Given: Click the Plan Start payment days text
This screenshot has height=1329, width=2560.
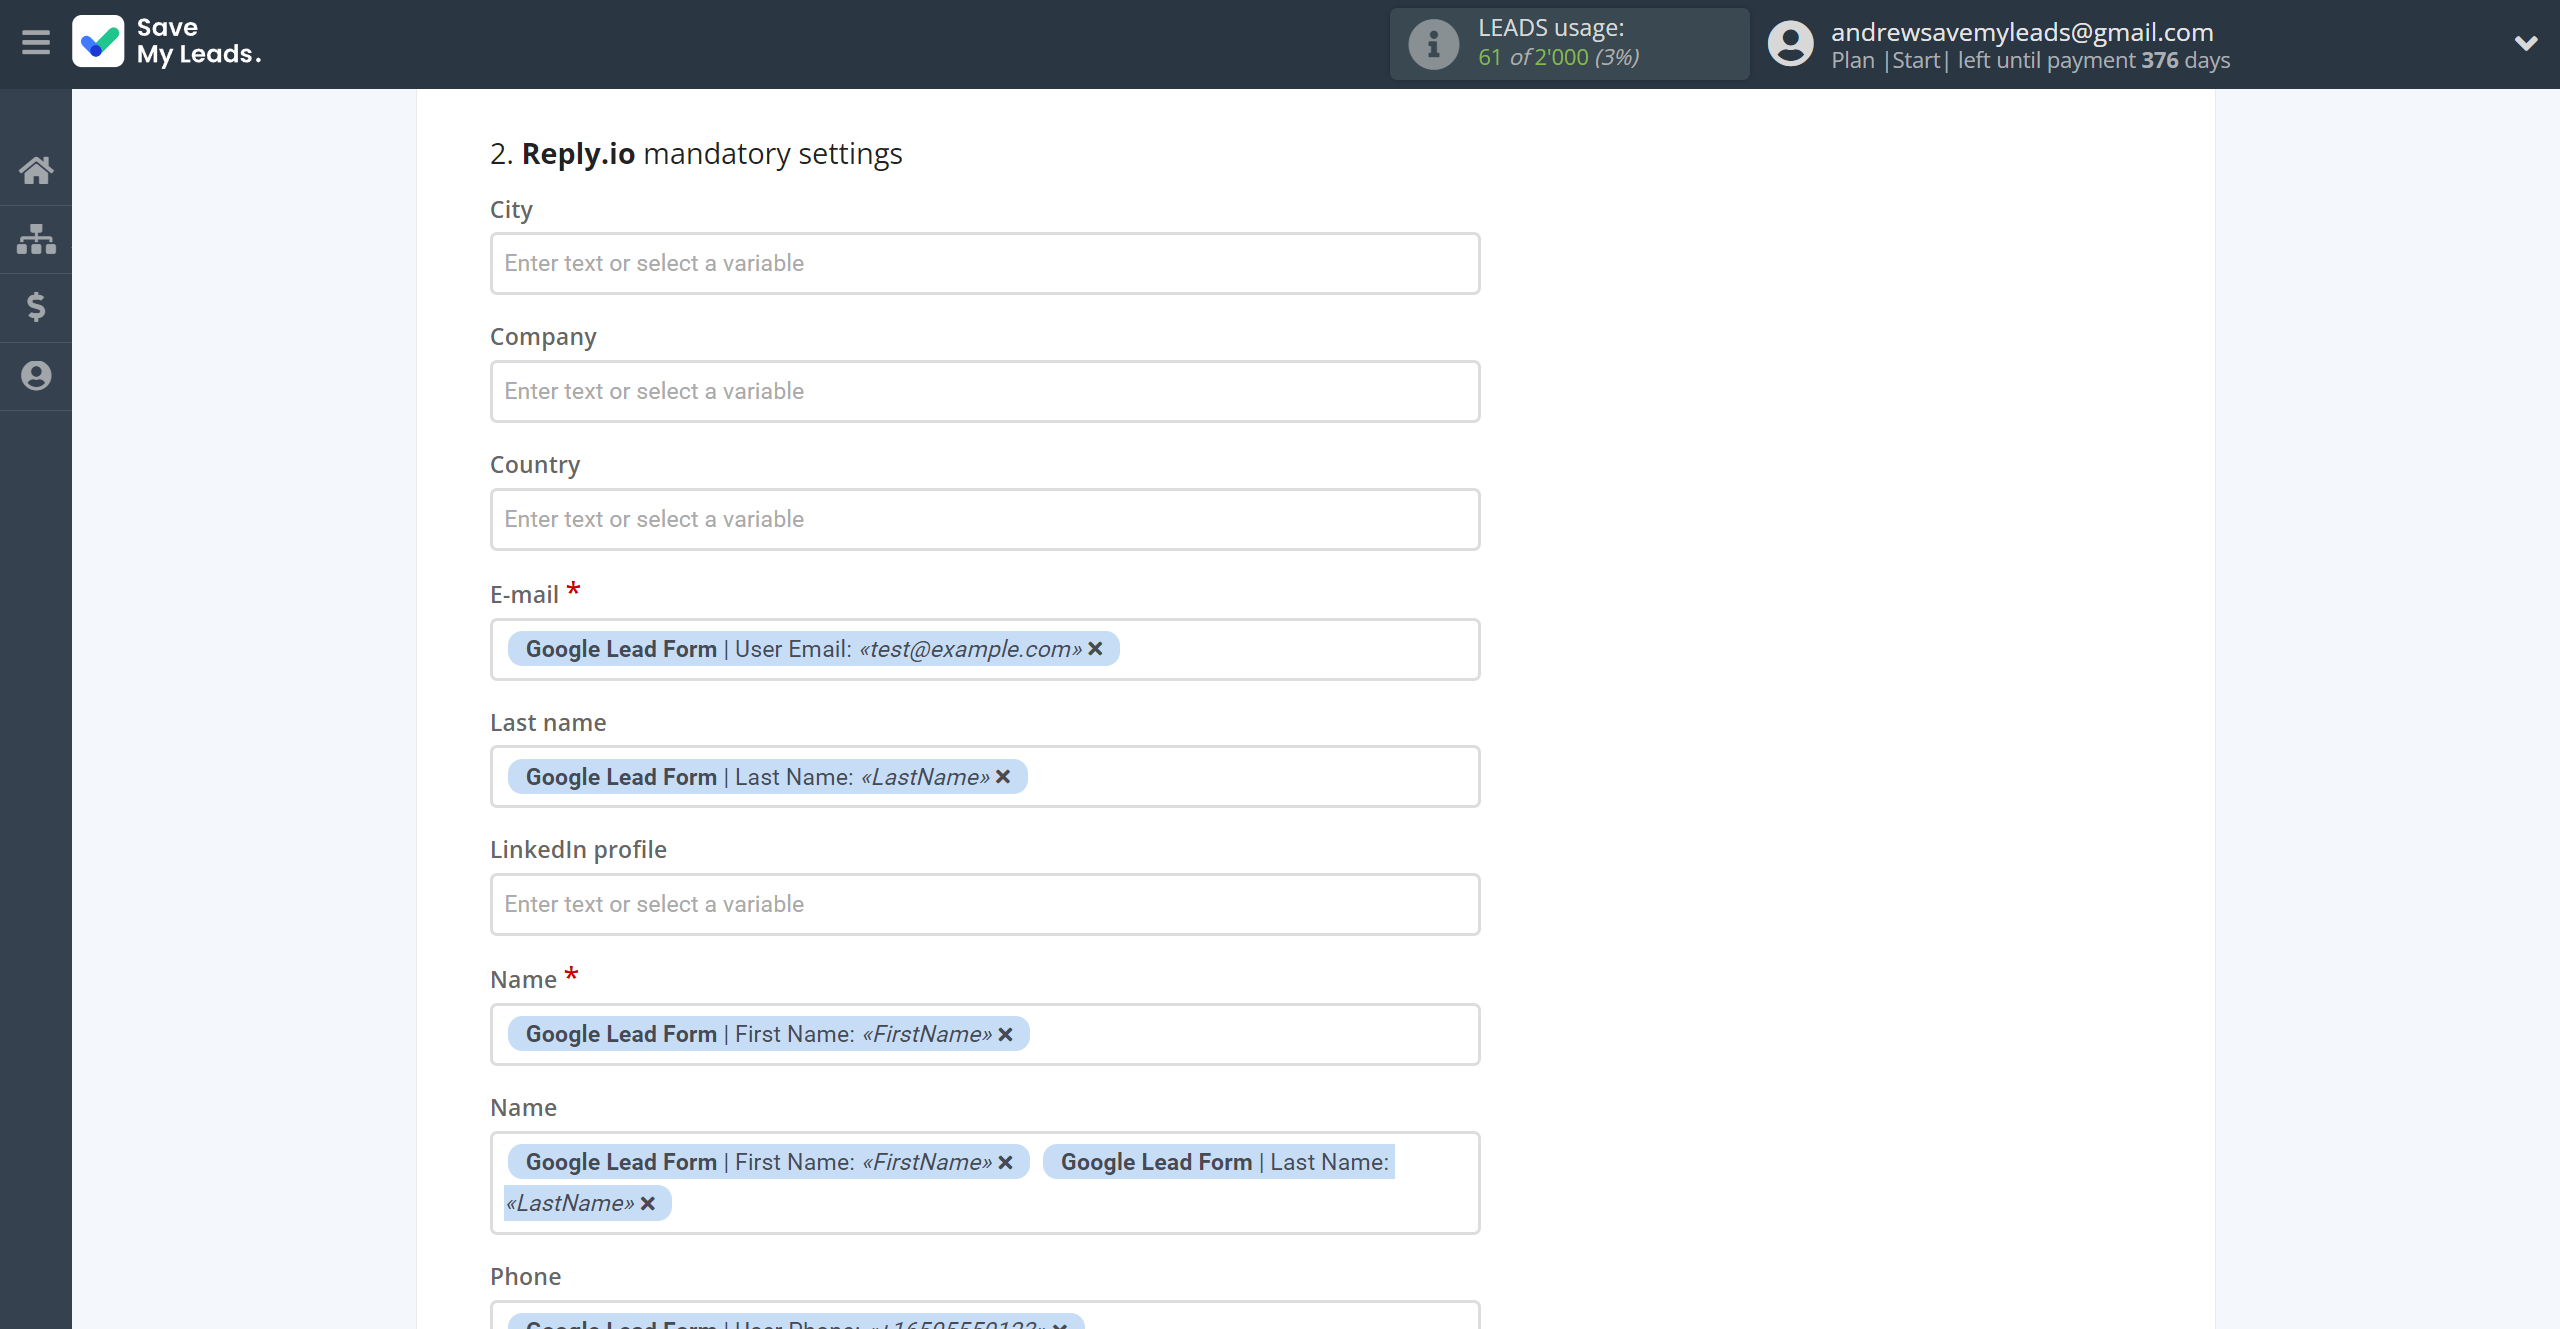Looking at the screenshot, I should (2030, 60).
